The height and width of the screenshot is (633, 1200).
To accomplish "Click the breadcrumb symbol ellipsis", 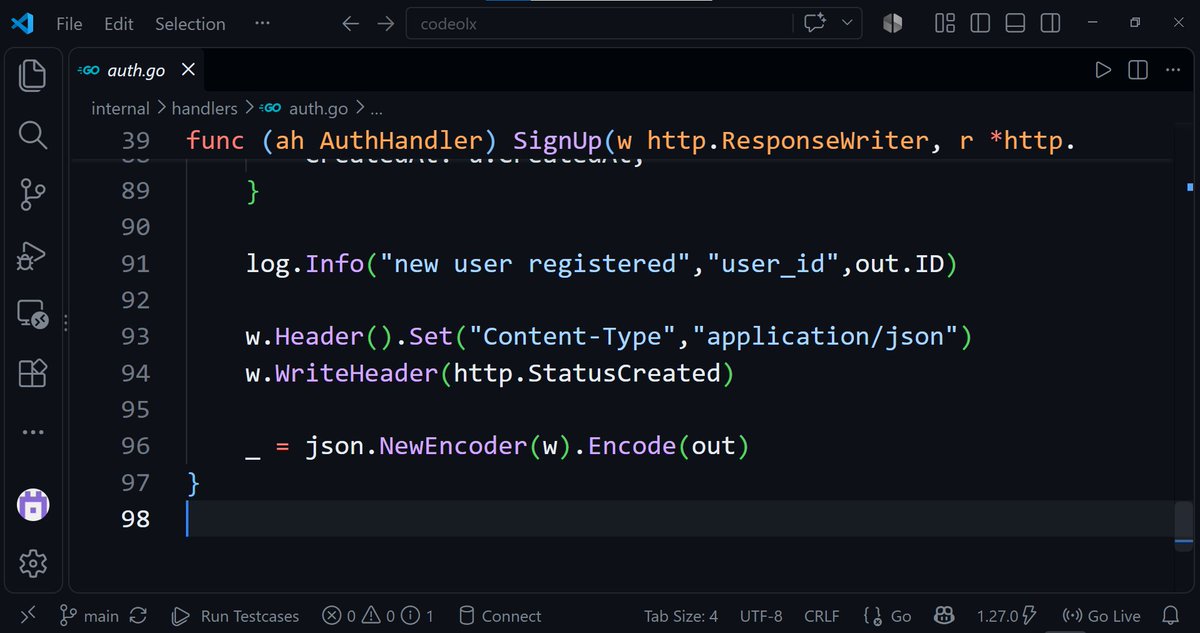I will [x=376, y=109].
